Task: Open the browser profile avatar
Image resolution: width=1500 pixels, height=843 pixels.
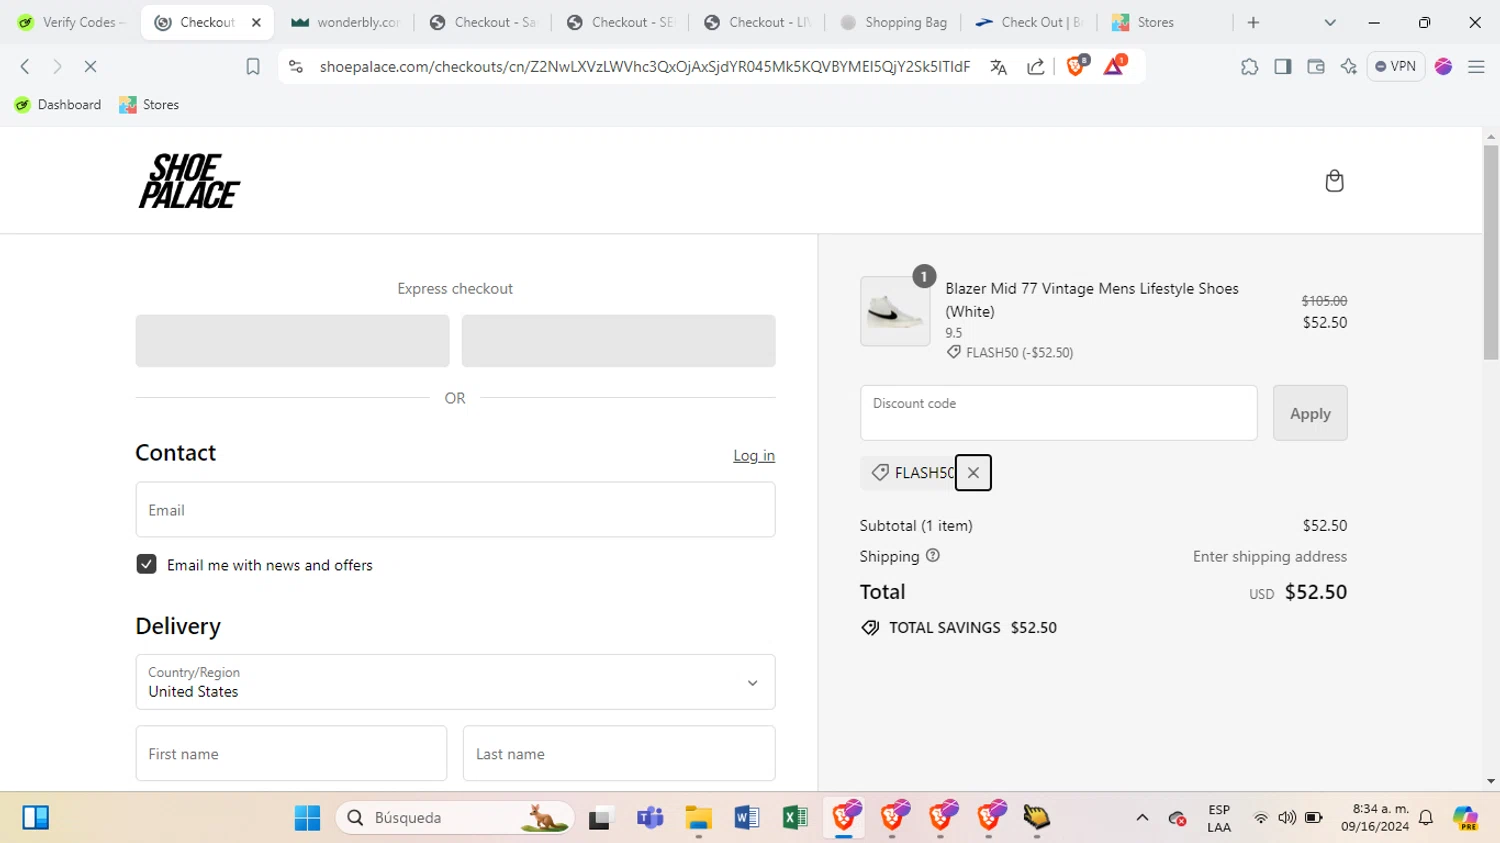Action: coord(1443,66)
